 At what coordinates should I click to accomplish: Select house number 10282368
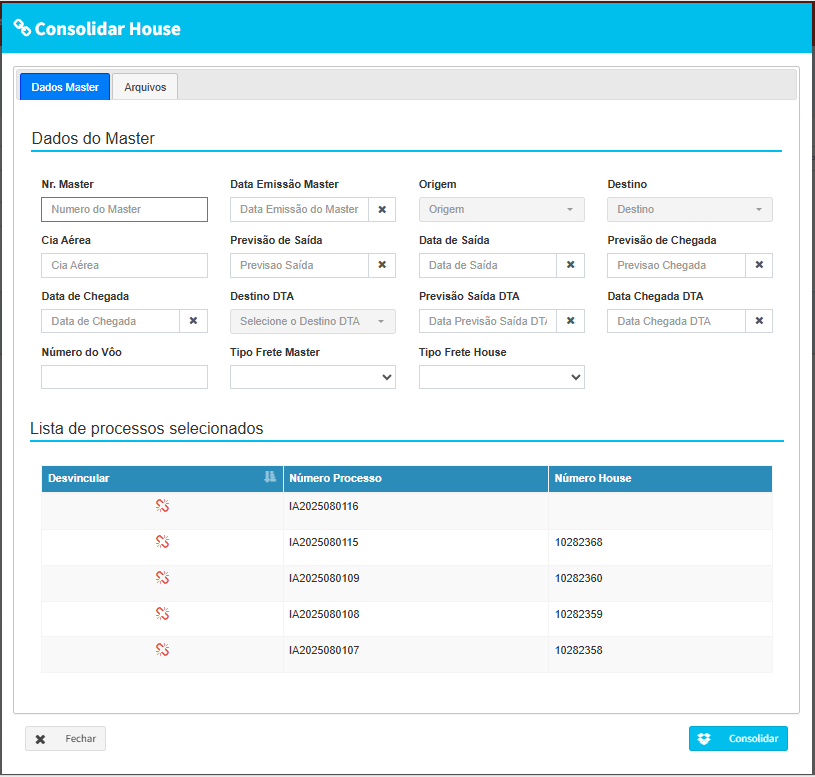(x=579, y=542)
